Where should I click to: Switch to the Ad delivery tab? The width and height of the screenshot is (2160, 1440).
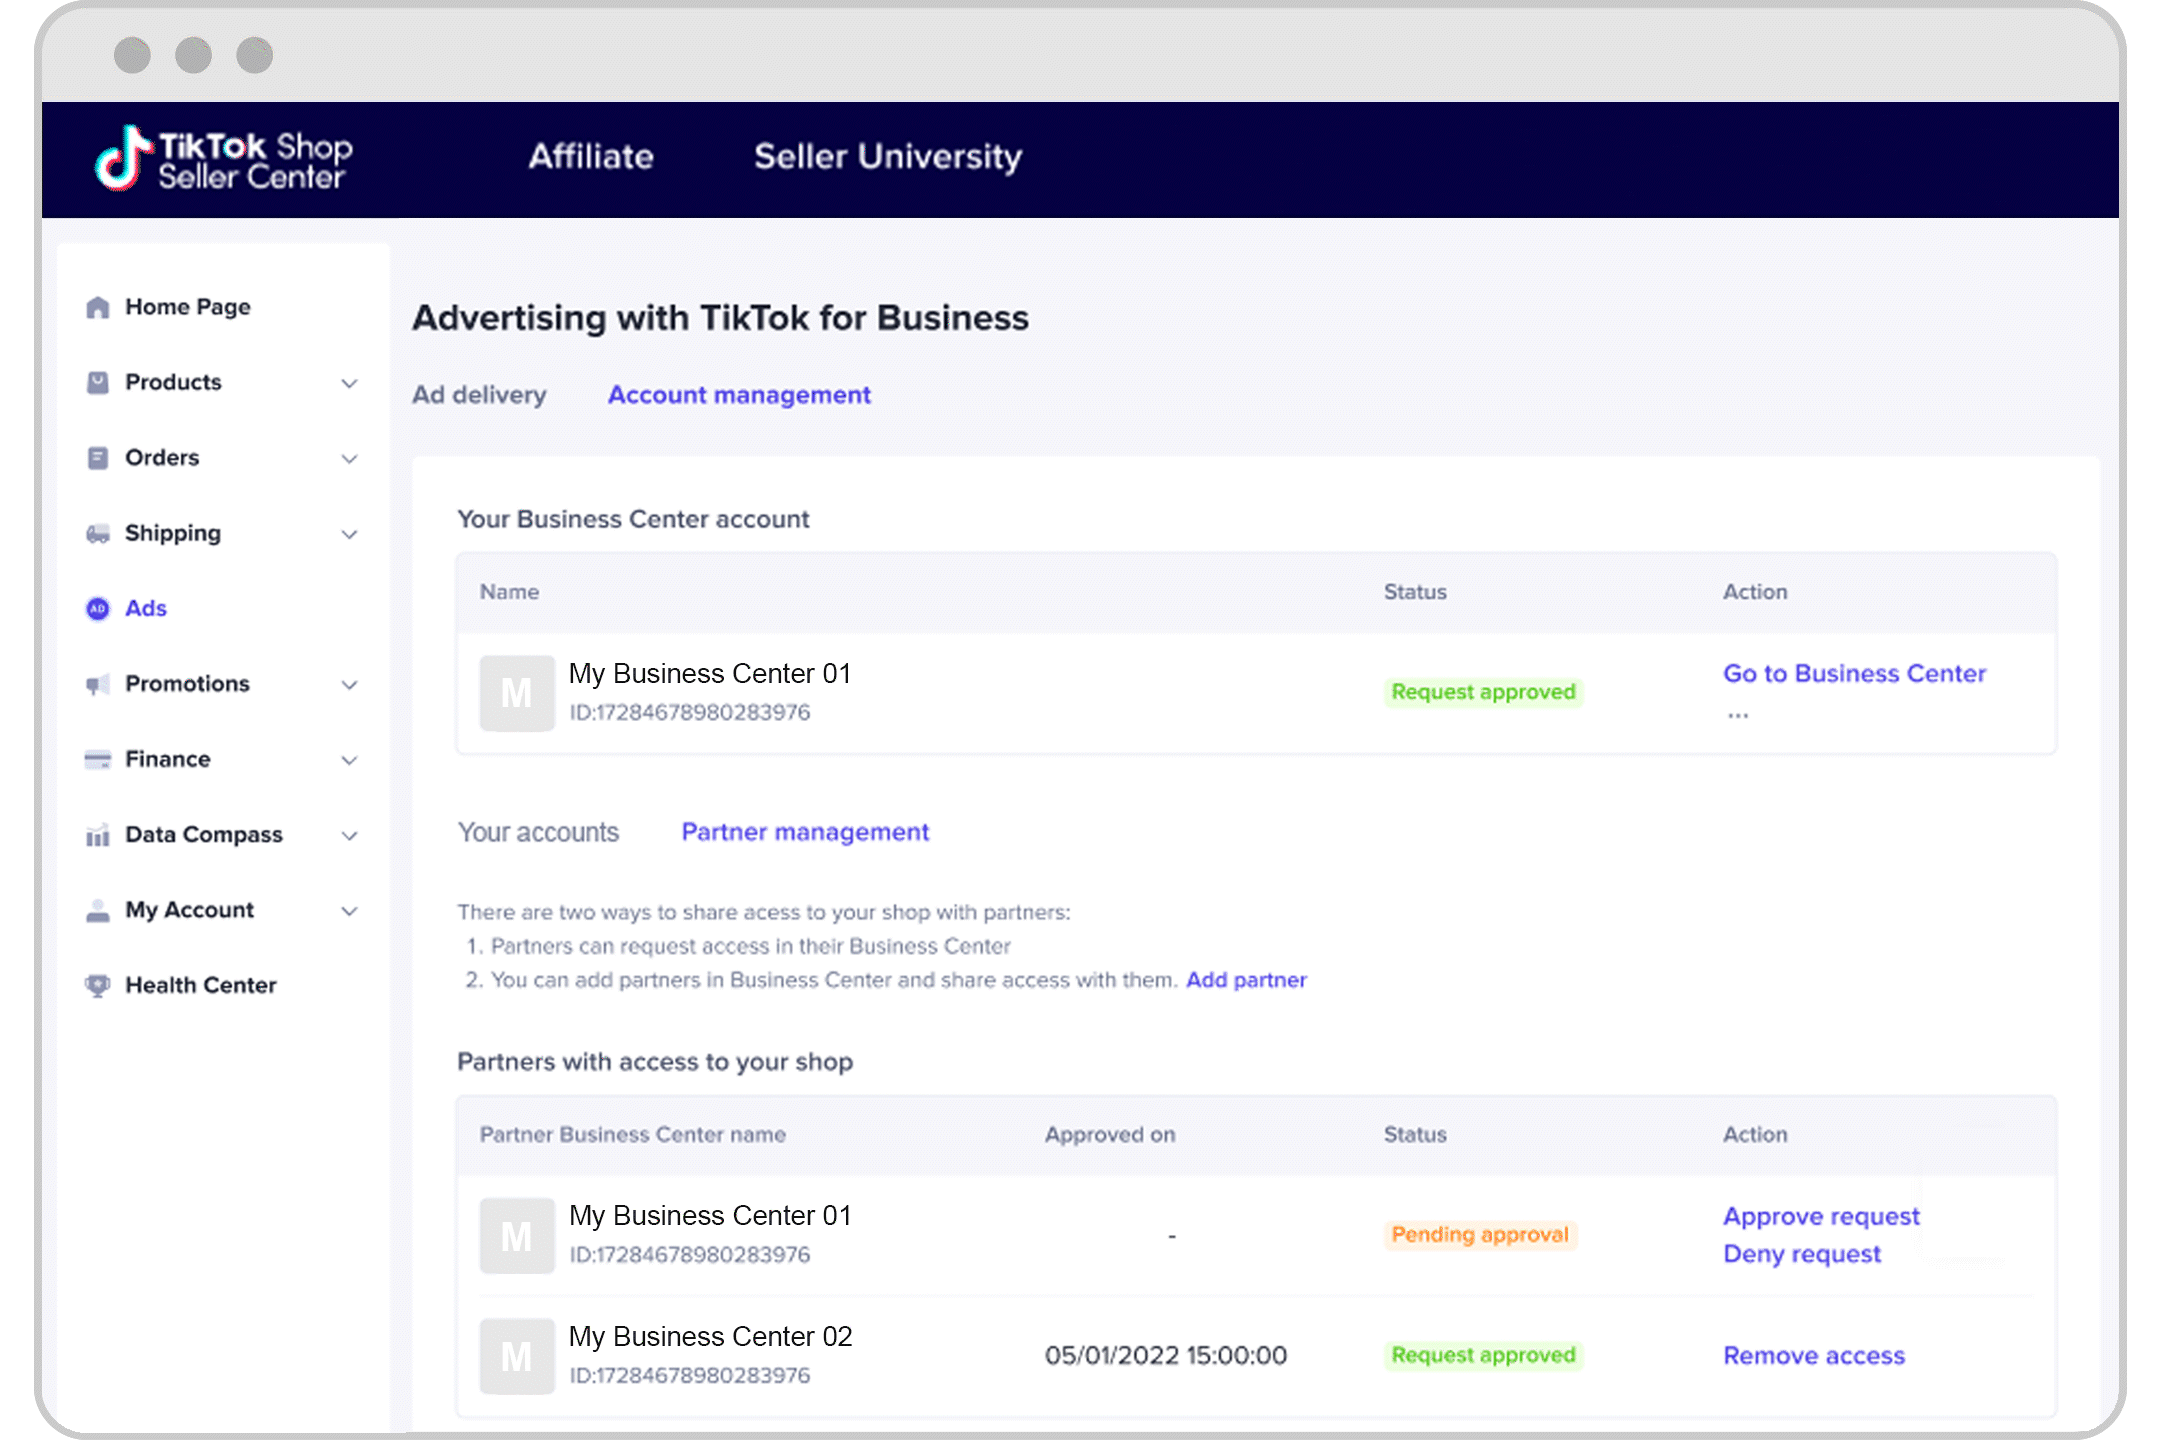point(479,395)
